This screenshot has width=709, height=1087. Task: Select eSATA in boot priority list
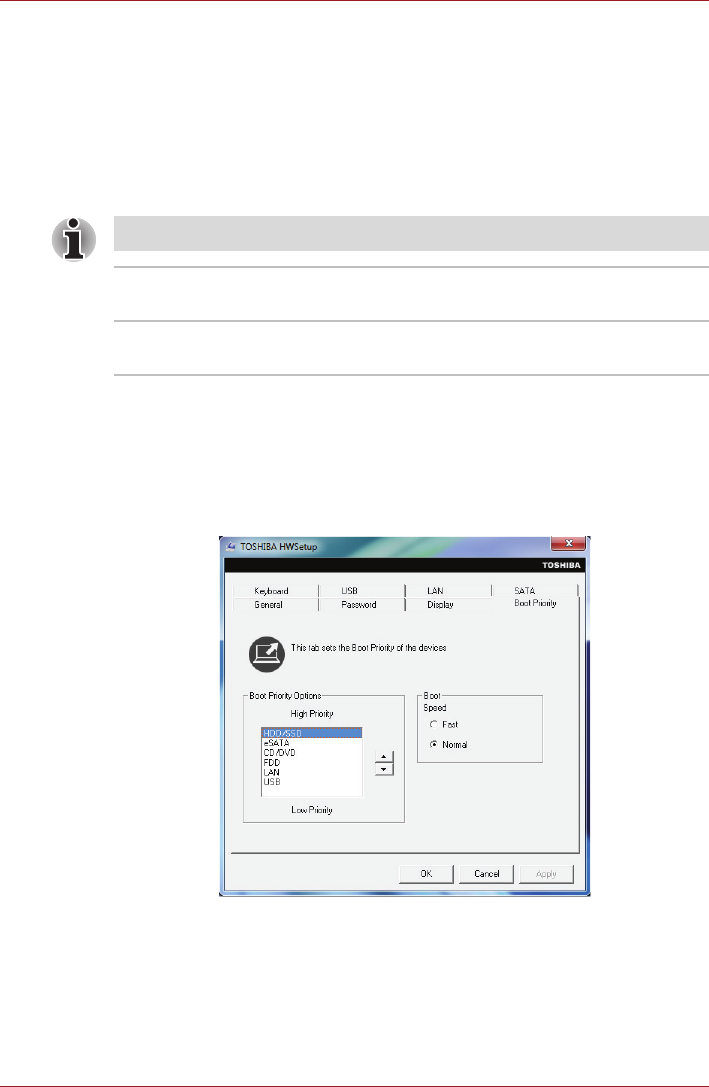pos(312,742)
